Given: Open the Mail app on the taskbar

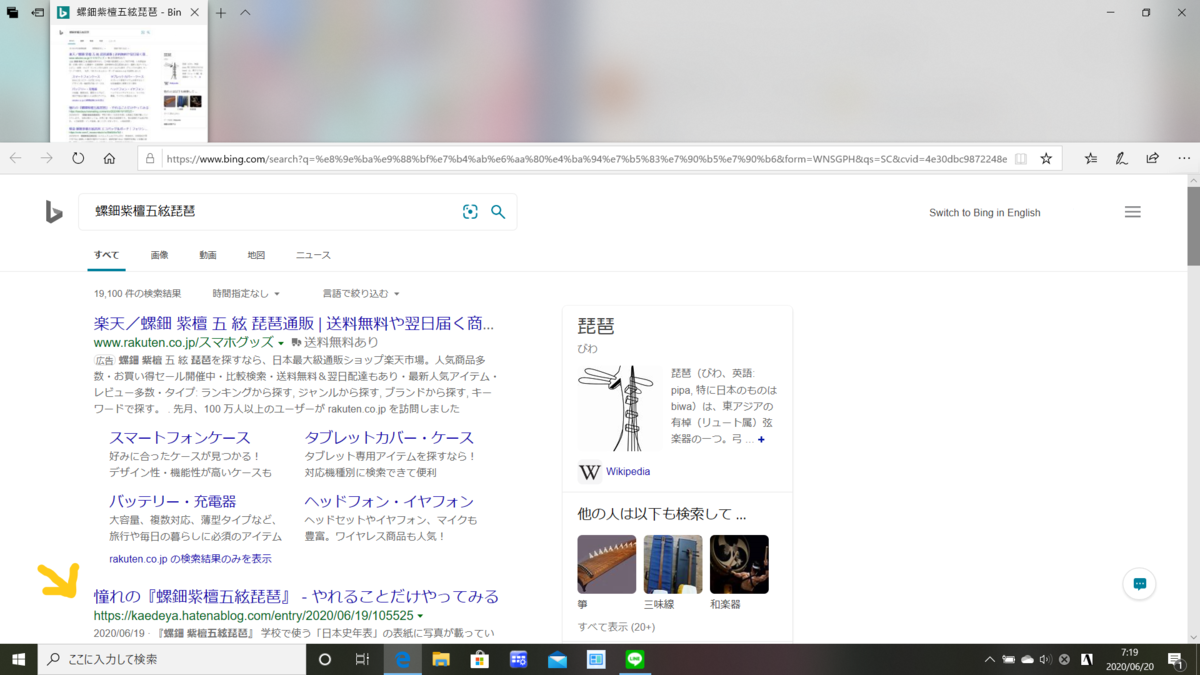Looking at the screenshot, I should click(557, 660).
